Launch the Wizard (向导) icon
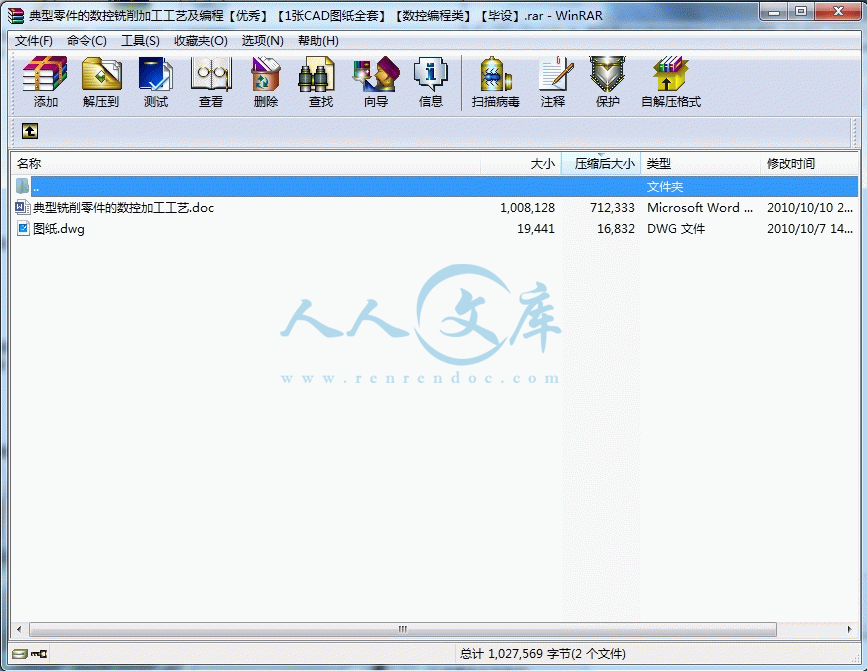867x671 pixels. pos(376,82)
